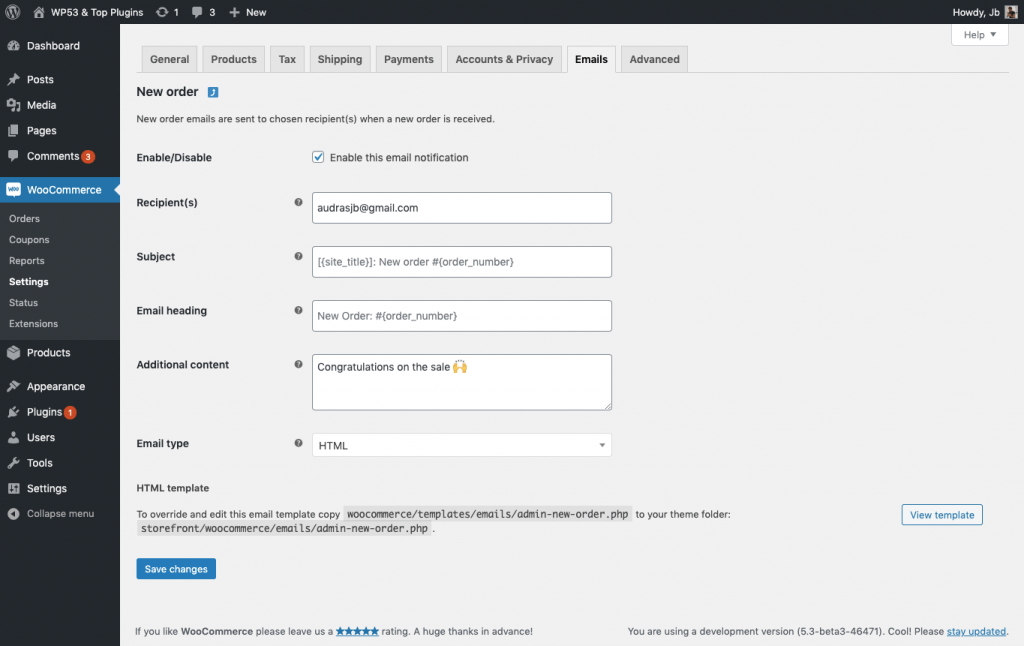Click the red 3 badge on Comments
Screen dimensions: 1024x646
coord(88,157)
